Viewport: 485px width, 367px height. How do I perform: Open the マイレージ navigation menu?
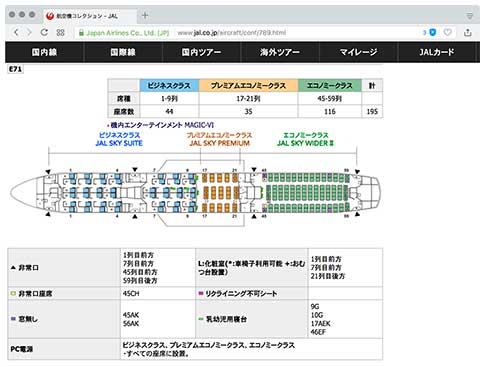[358, 52]
